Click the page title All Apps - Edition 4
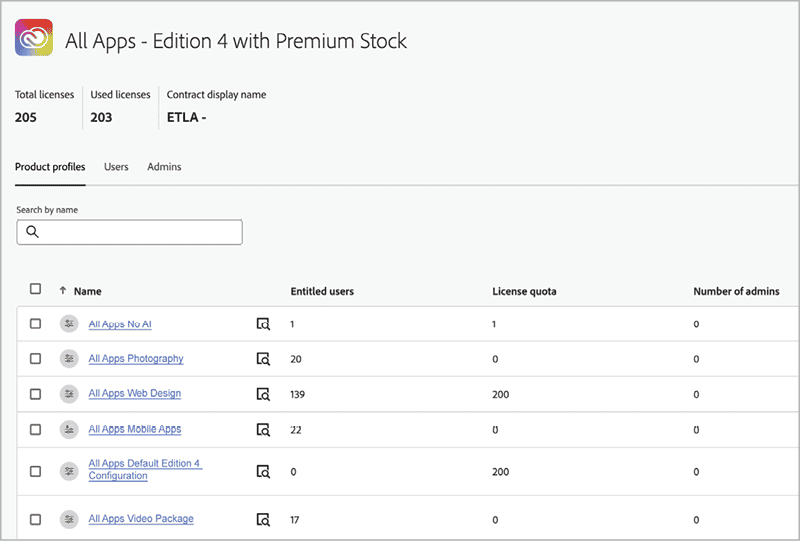 236,41
